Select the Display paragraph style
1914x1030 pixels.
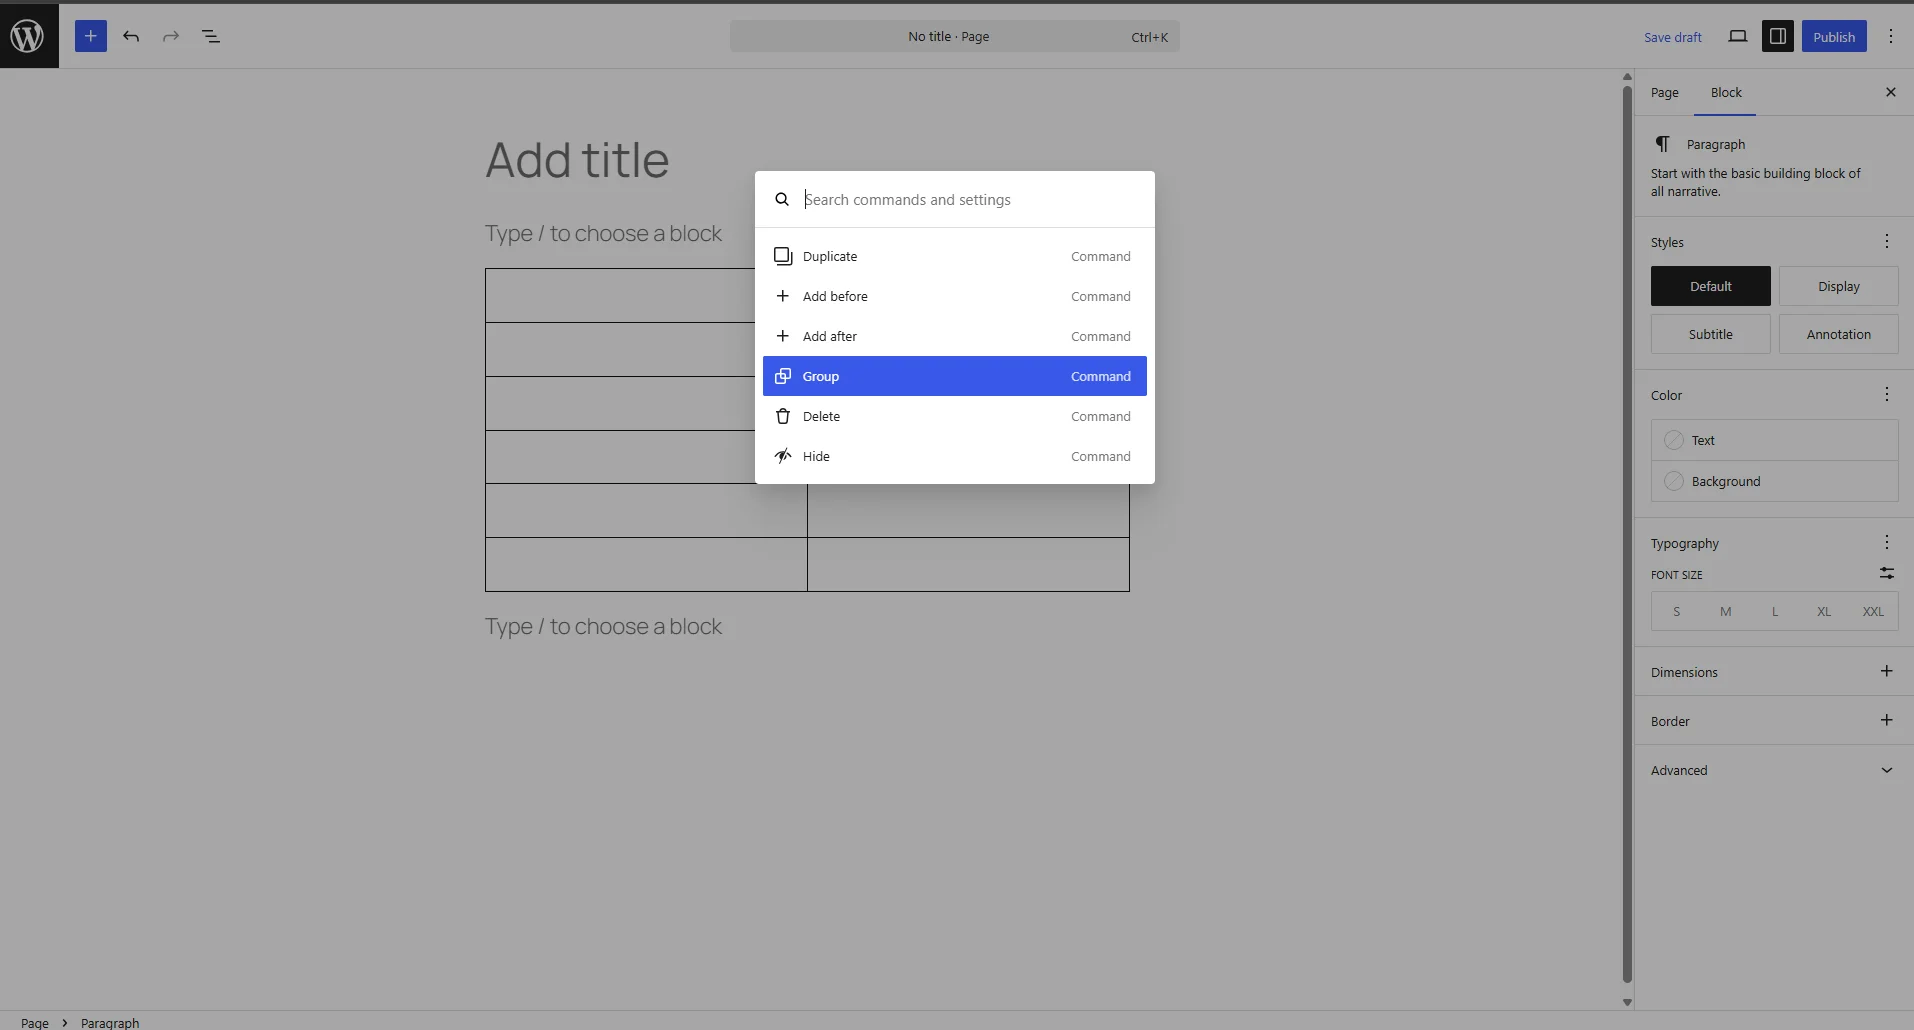click(x=1839, y=286)
